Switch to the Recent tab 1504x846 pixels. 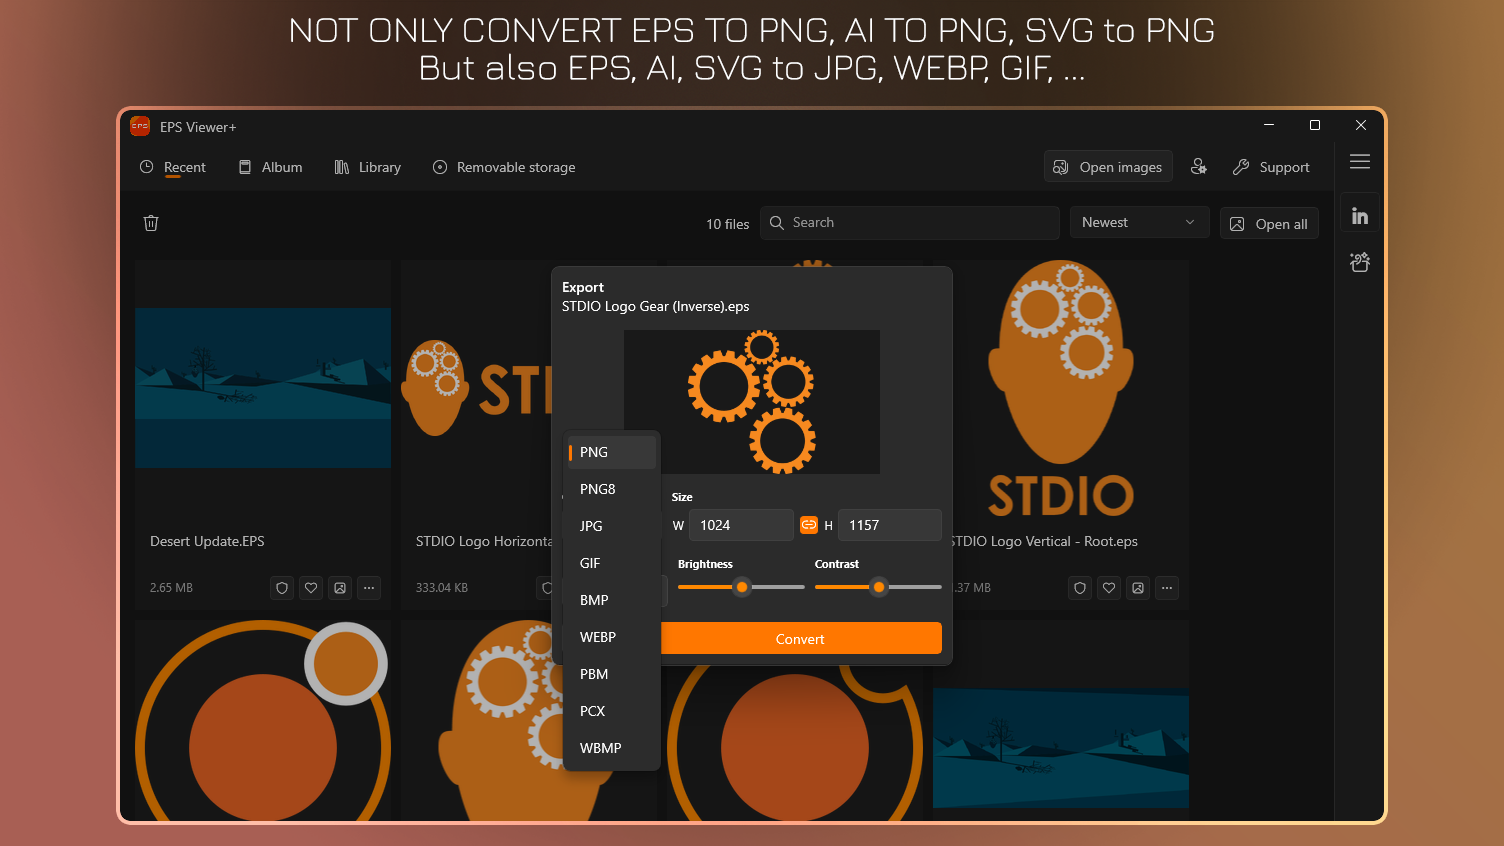pyautogui.click(x=173, y=167)
